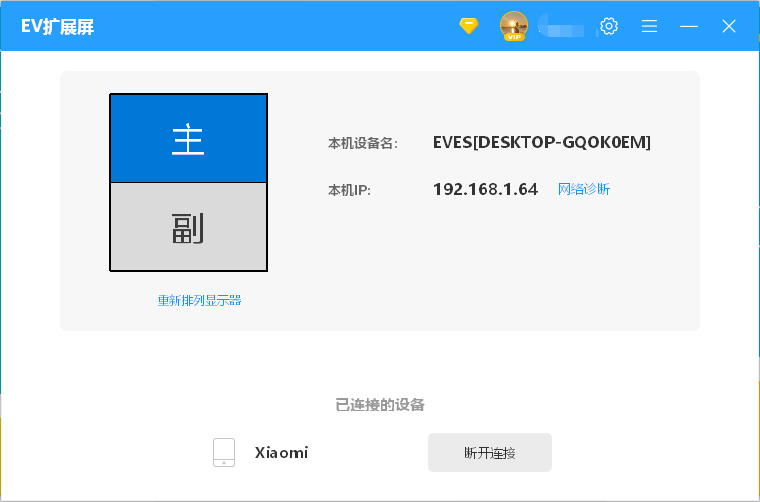Select the Xiaomi connected device name
The width and height of the screenshot is (760, 502).
(x=282, y=453)
